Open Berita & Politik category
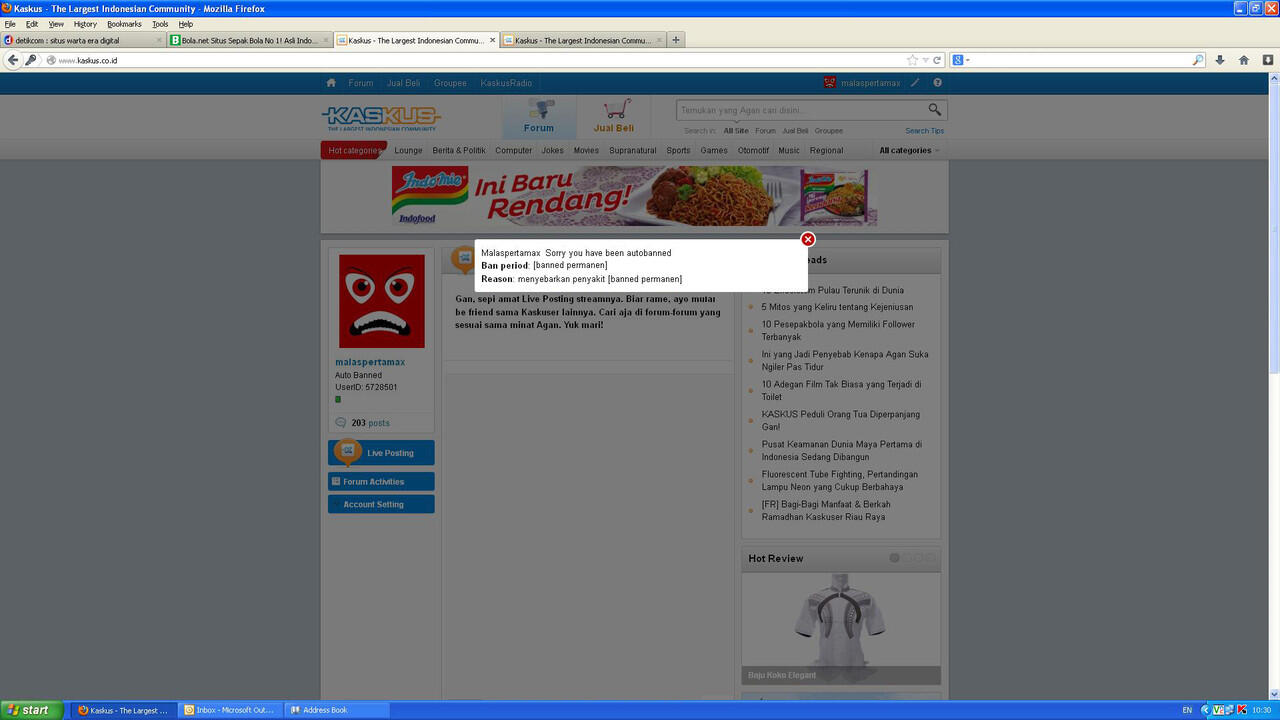 (x=459, y=151)
